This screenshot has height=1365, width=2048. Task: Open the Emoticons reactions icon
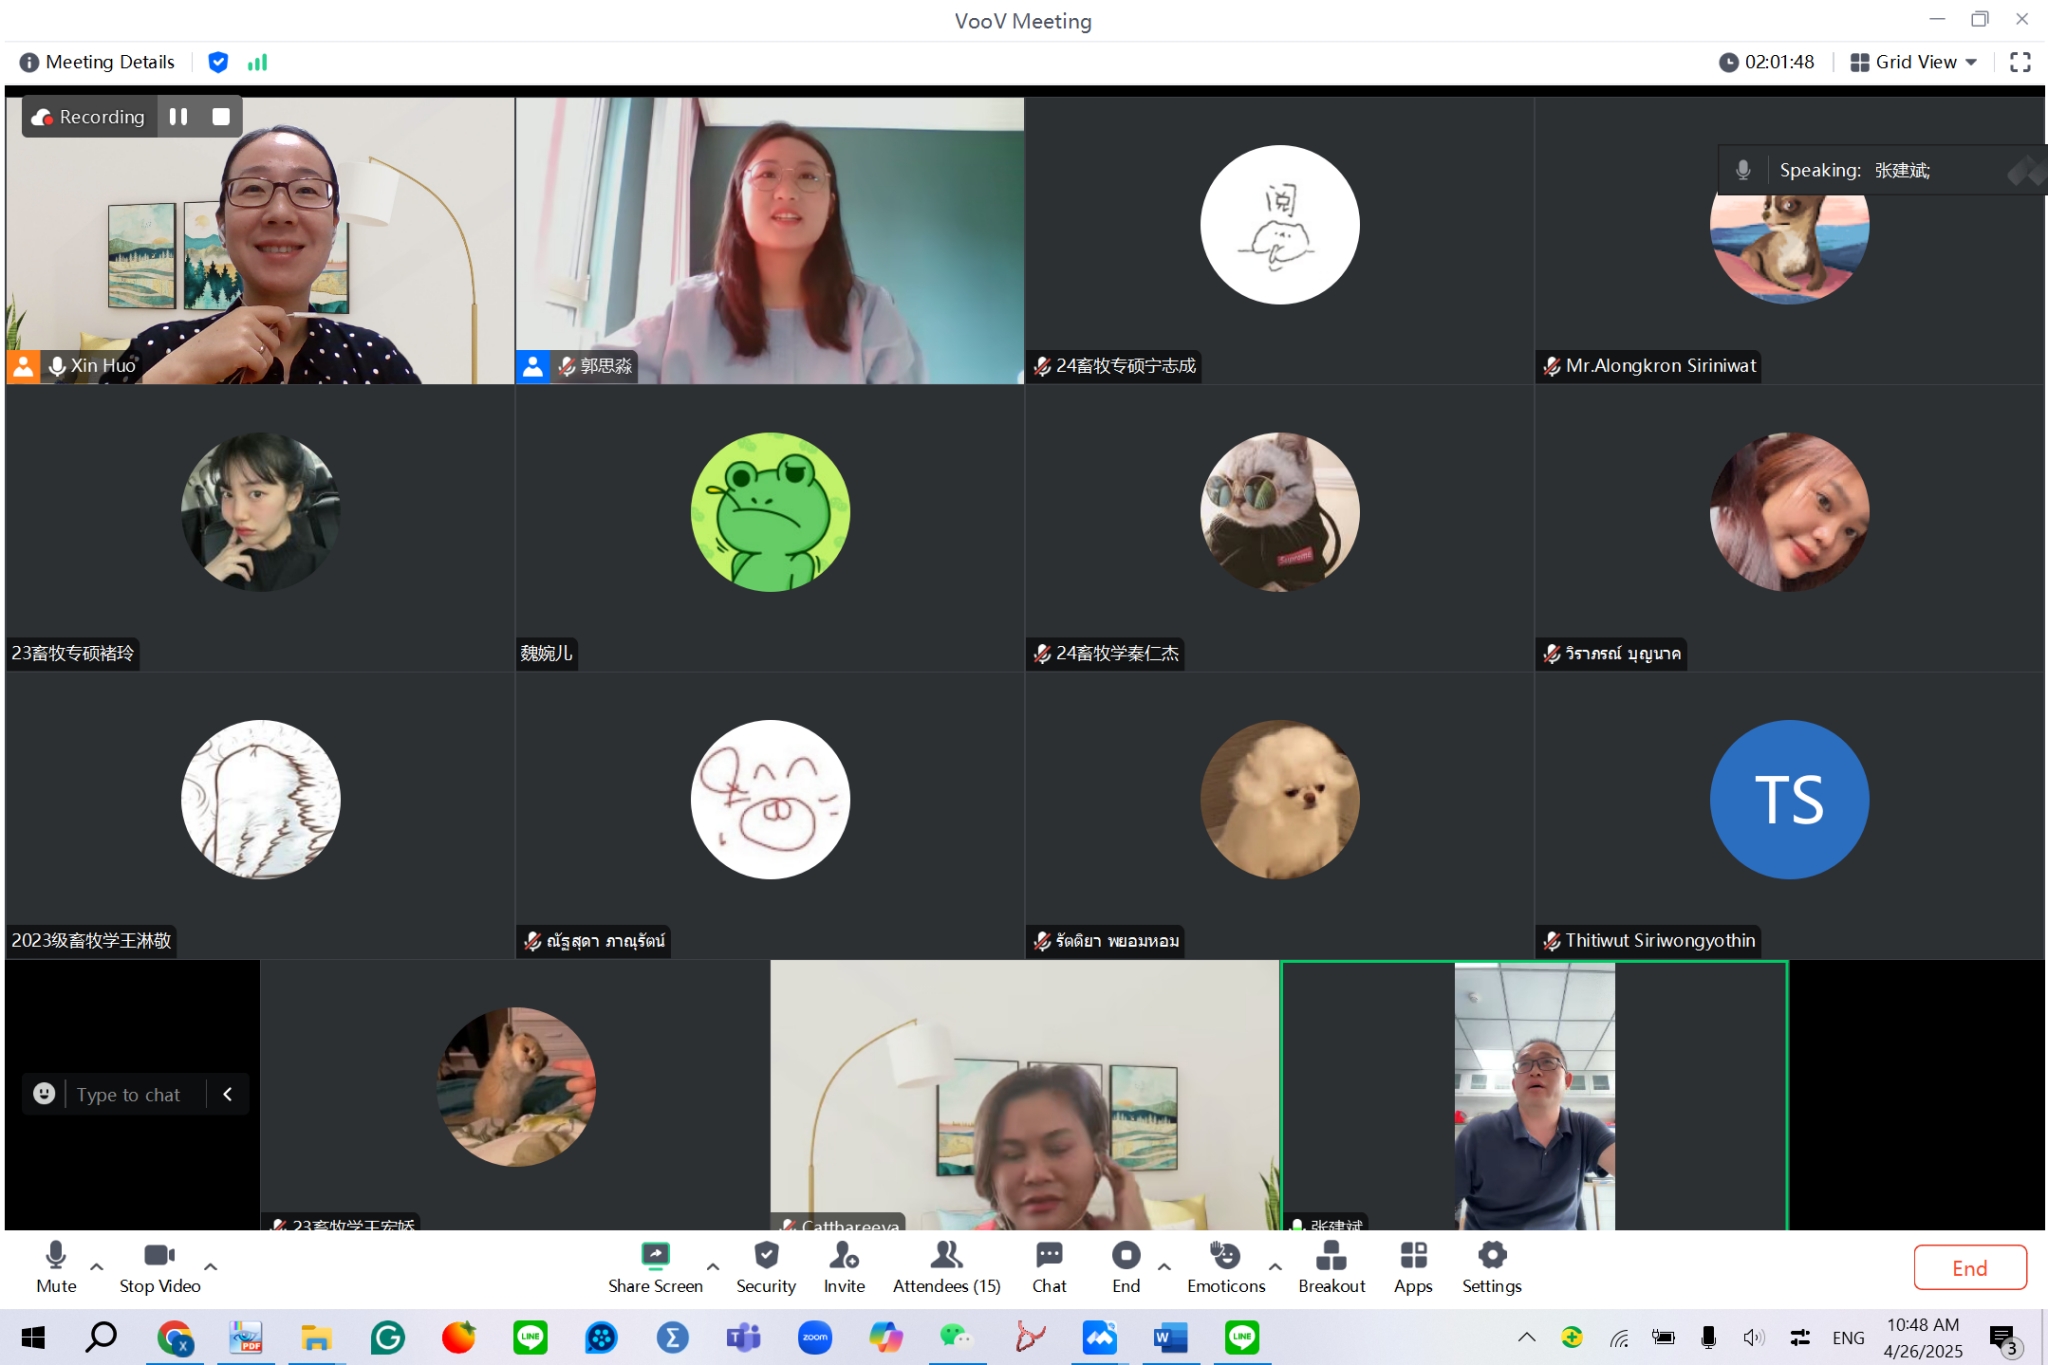point(1225,1255)
